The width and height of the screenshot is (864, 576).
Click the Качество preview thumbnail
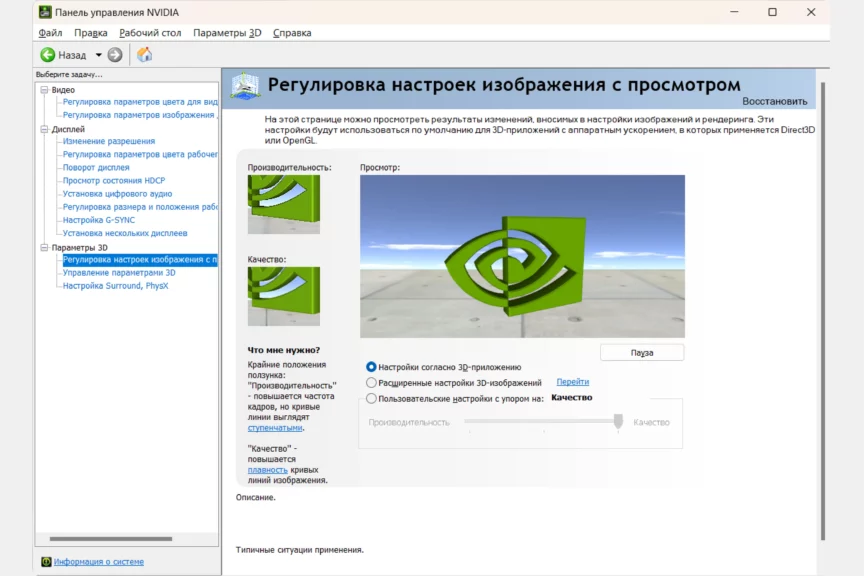284,296
